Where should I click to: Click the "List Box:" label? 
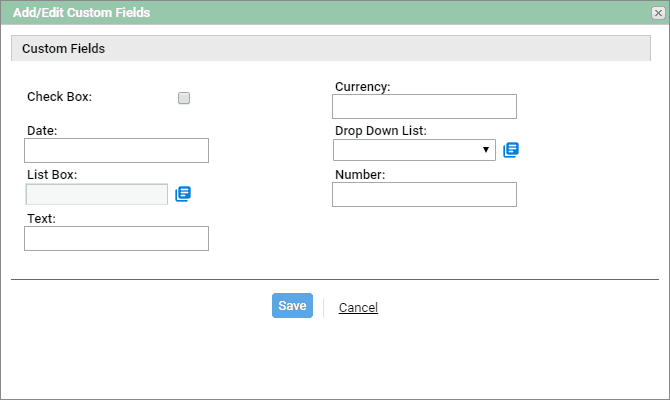pos(52,175)
